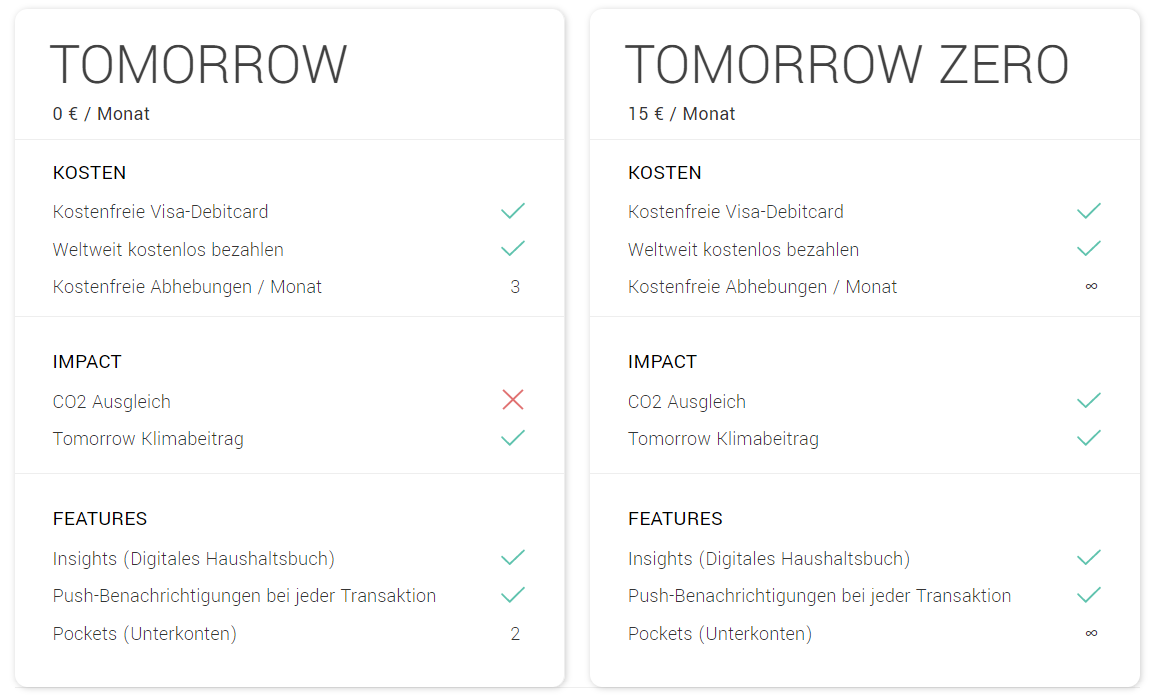Click checkmark for Tomorrow Klimabeitrag in Tomorrow plan
Viewport: 1154px width, 697px height.
click(513, 438)
